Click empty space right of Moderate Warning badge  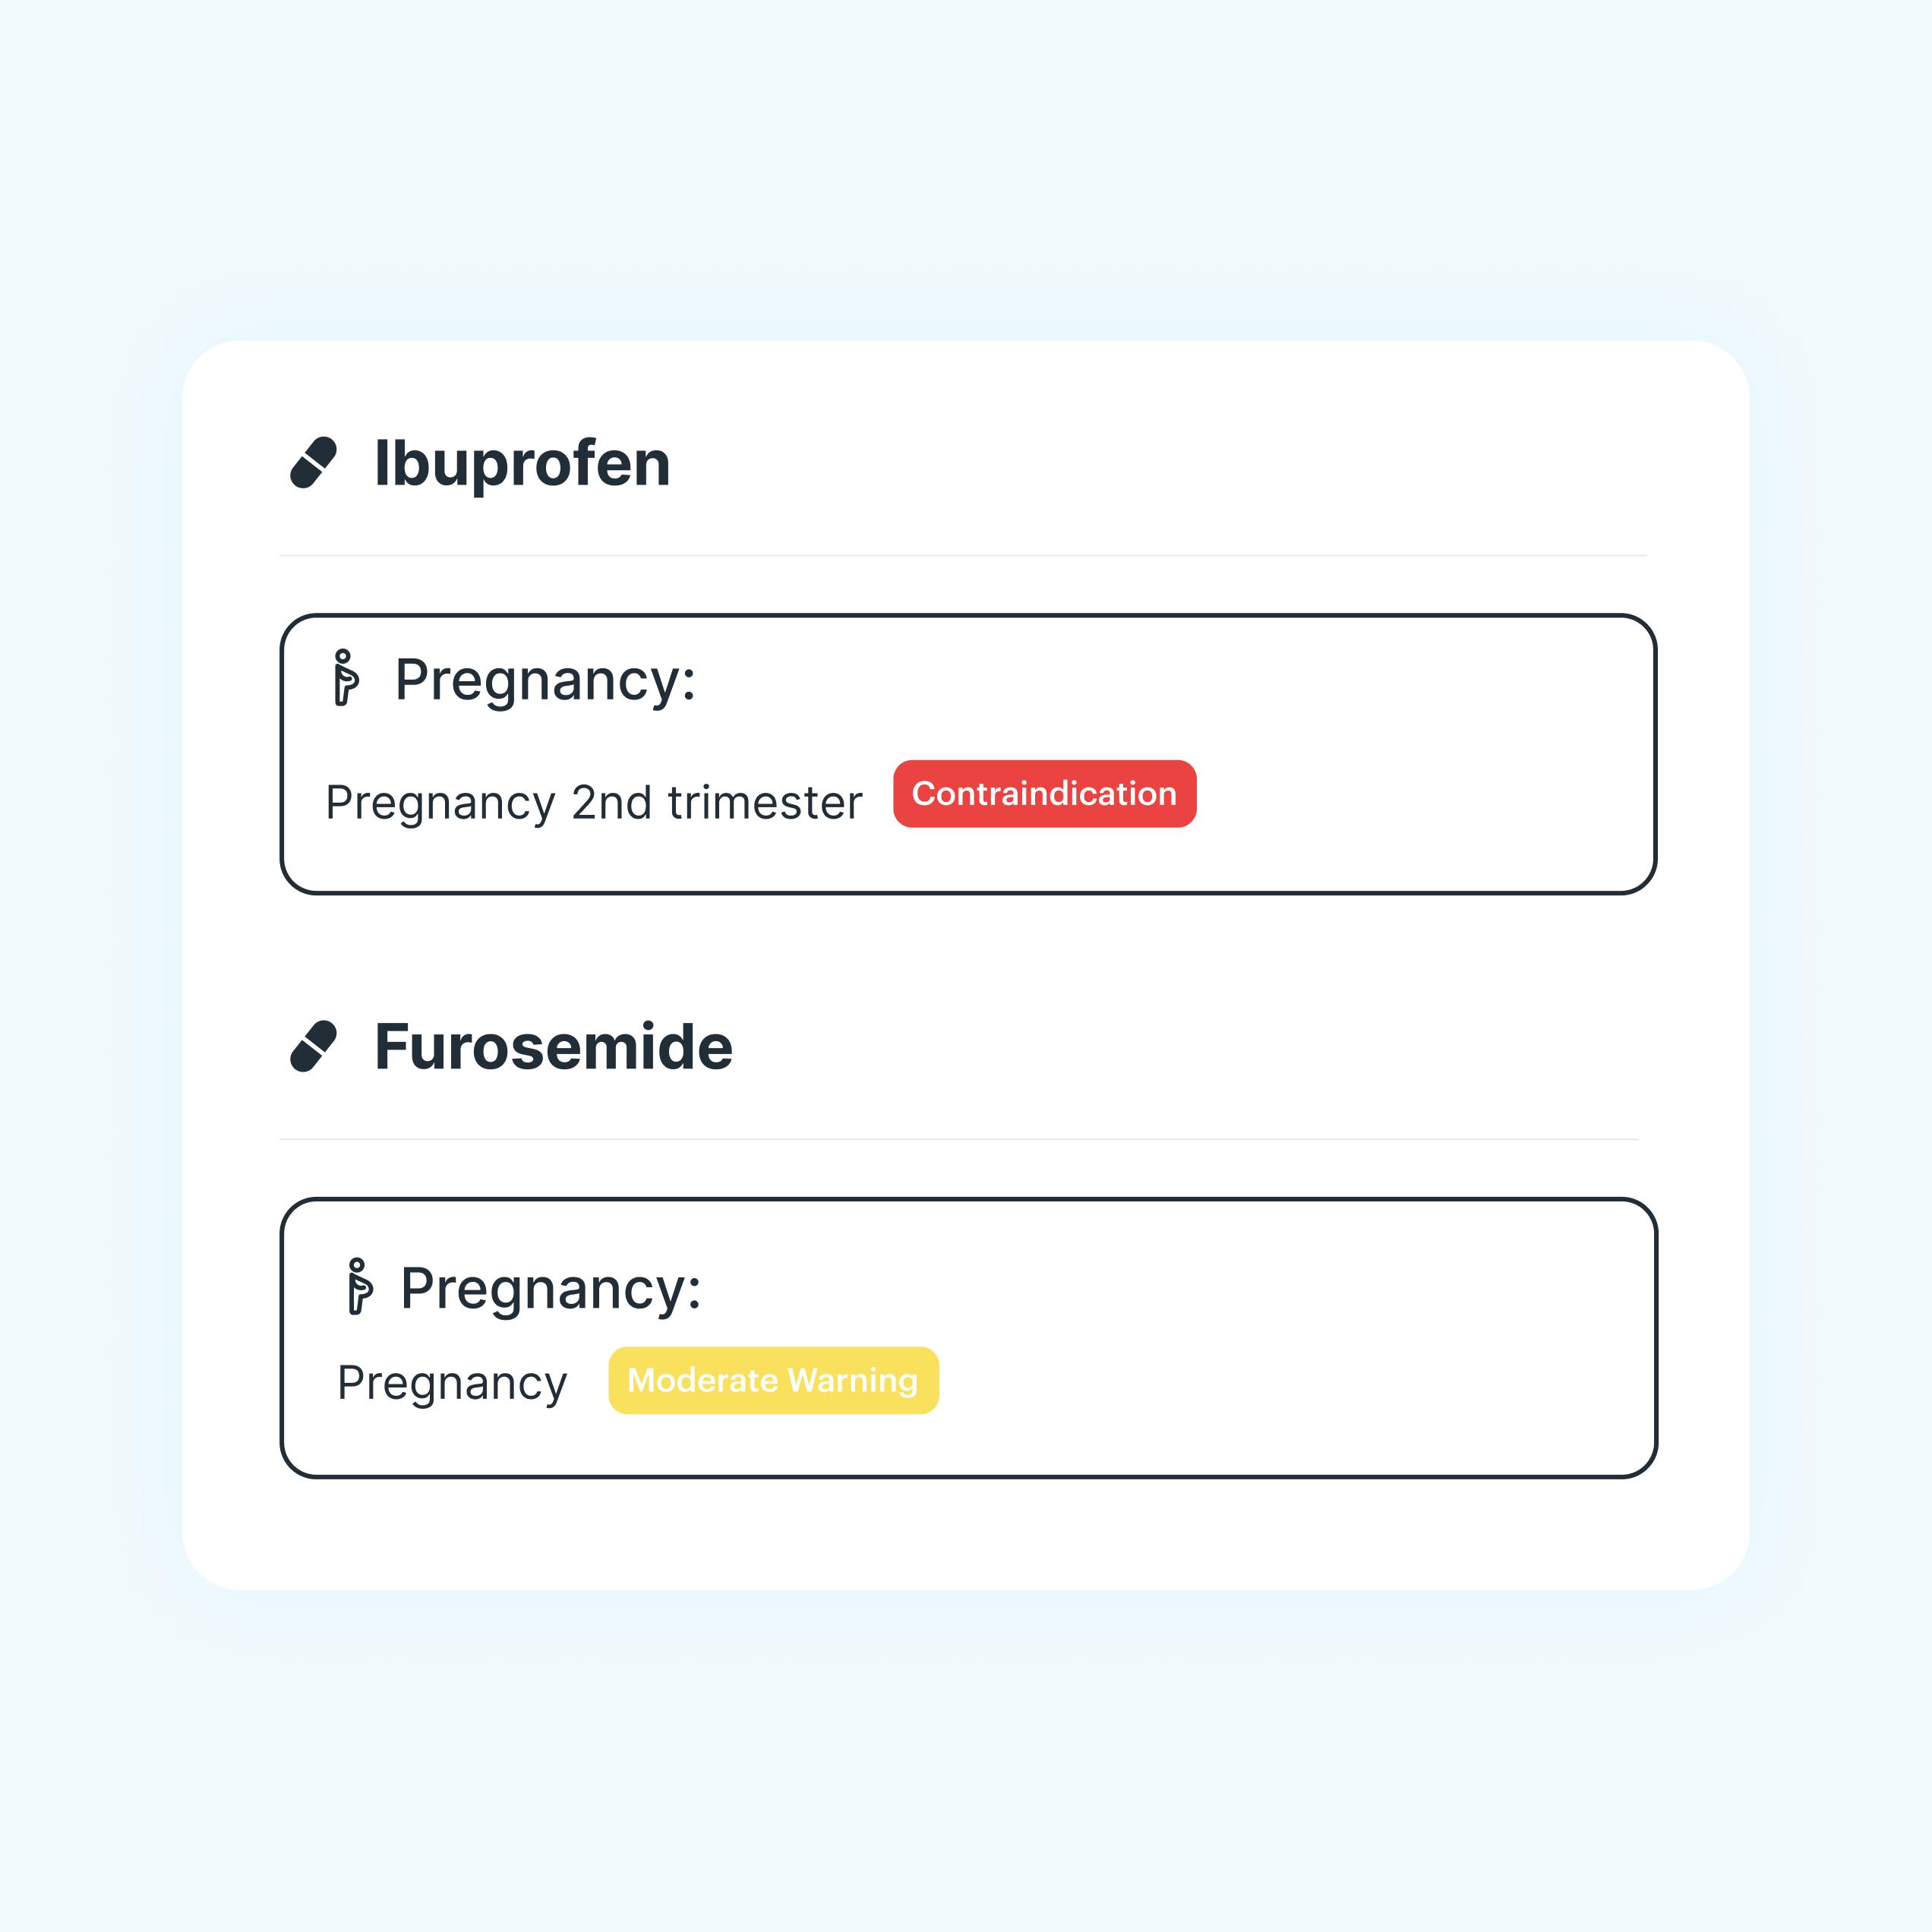point(1290,1380)
